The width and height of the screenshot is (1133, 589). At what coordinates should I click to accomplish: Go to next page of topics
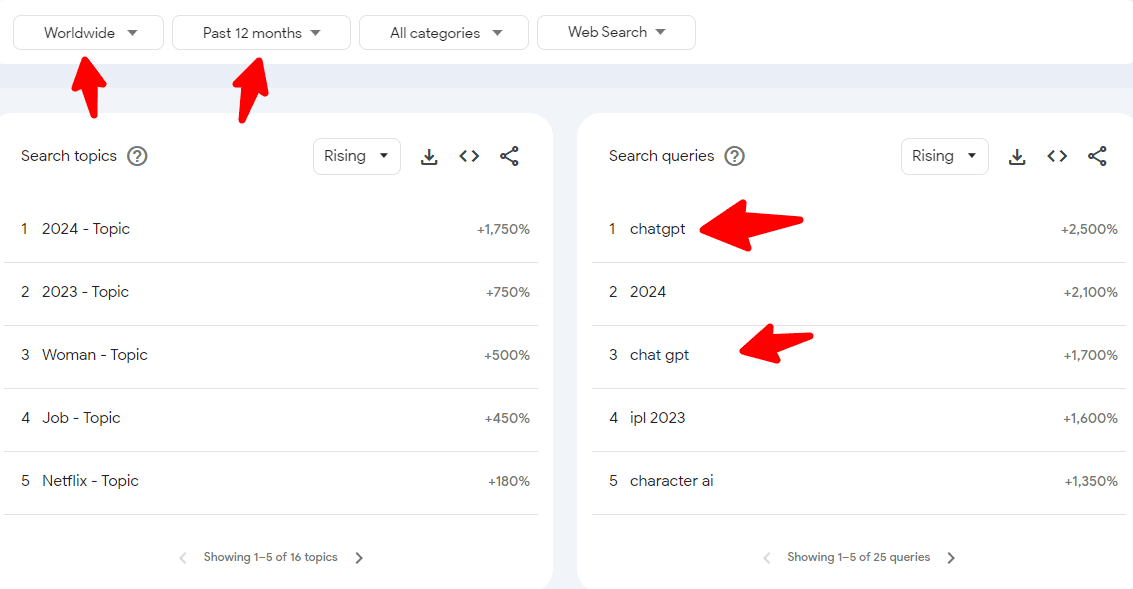pos(359,557)
